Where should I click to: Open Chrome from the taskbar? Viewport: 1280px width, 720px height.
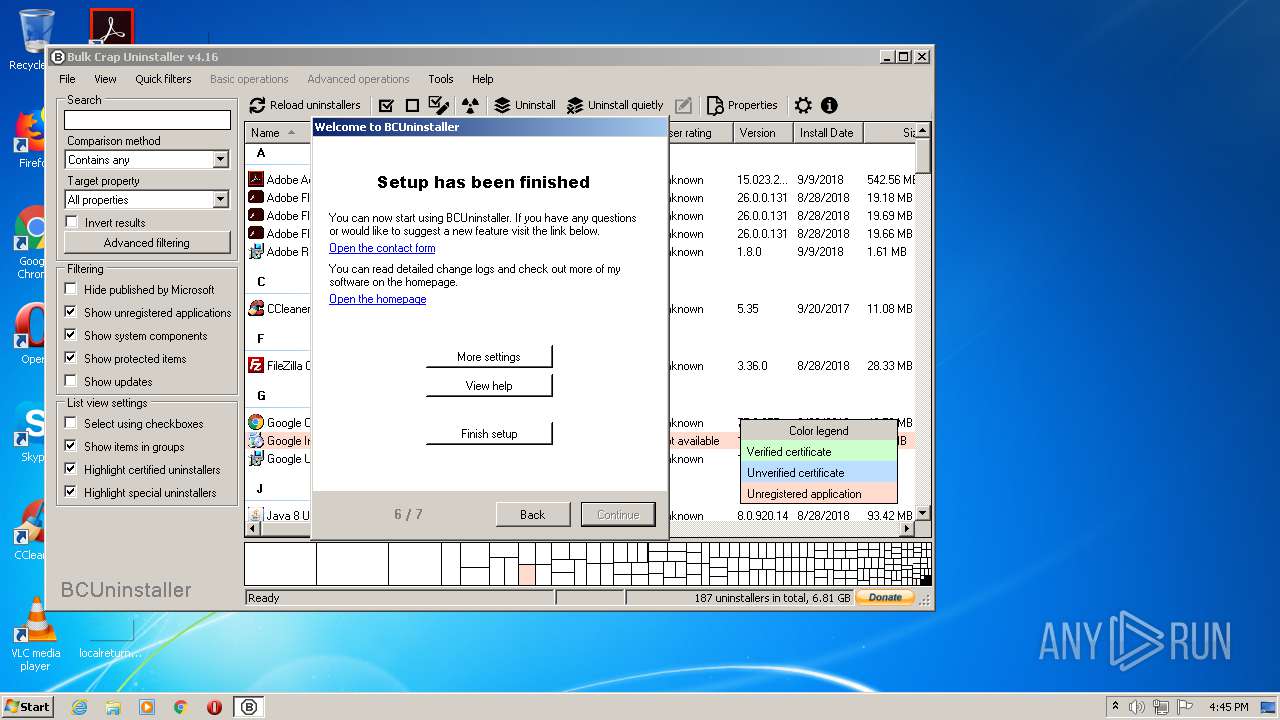[x=181, y=707]
